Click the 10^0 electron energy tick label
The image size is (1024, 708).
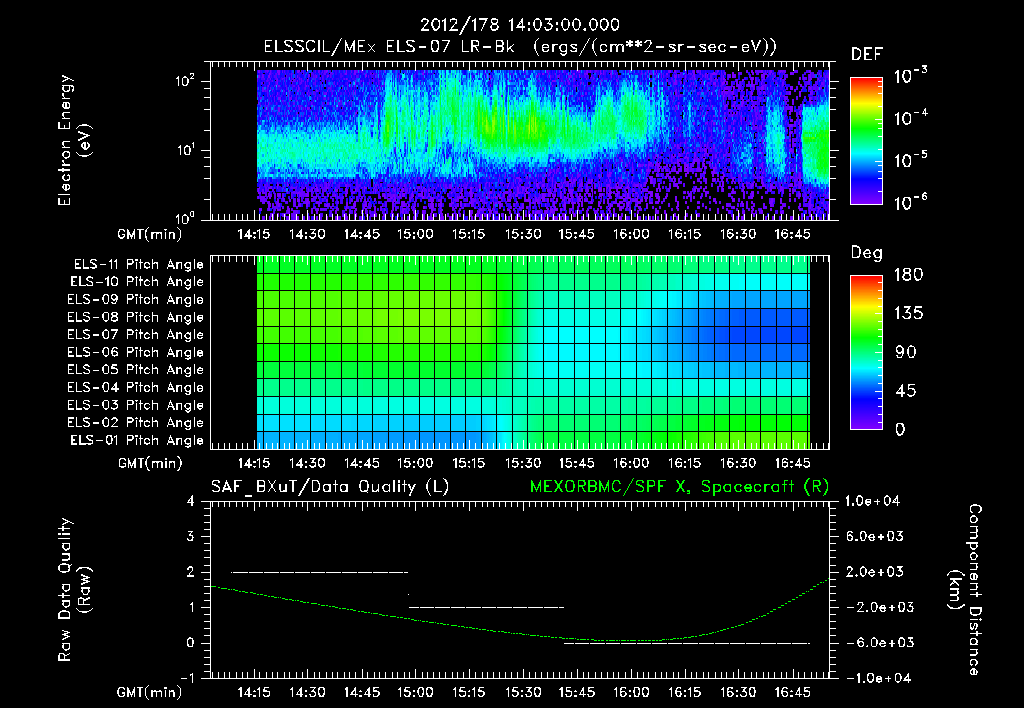click(x=184, y=217)
